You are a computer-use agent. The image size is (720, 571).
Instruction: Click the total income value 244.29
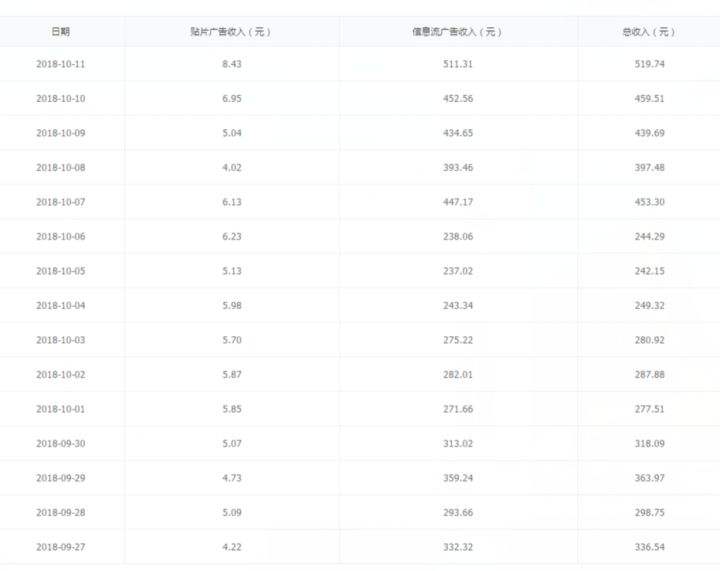(x=649, y=236)
